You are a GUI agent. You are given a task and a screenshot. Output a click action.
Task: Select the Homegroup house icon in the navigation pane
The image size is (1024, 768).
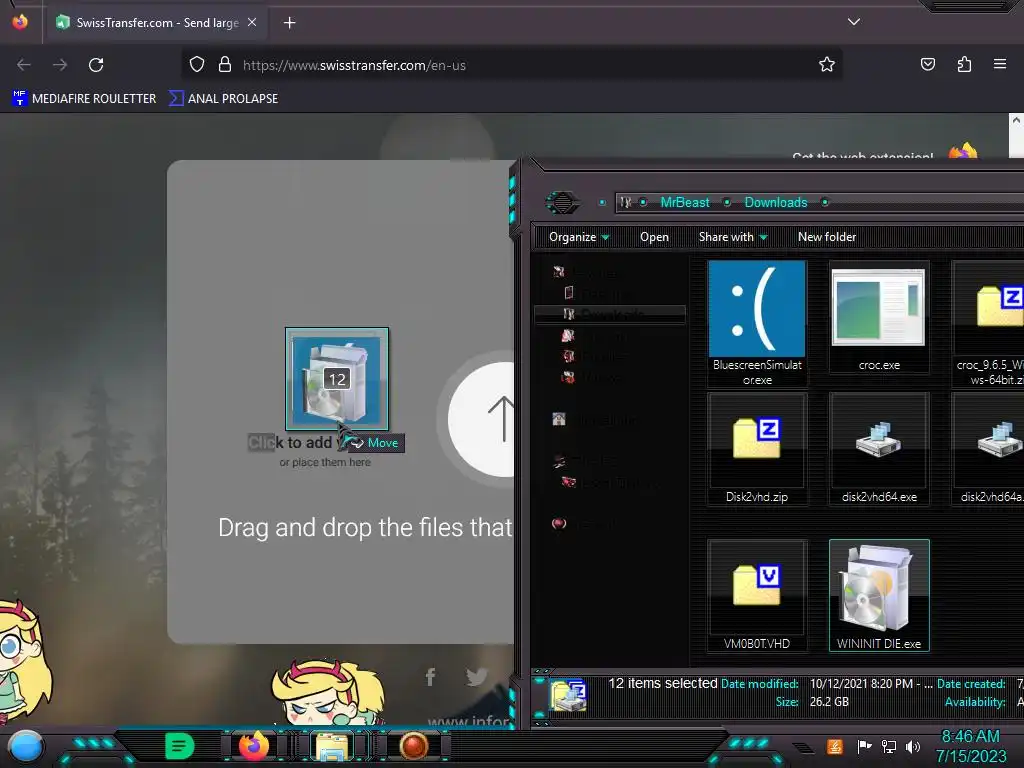[559, 419]
